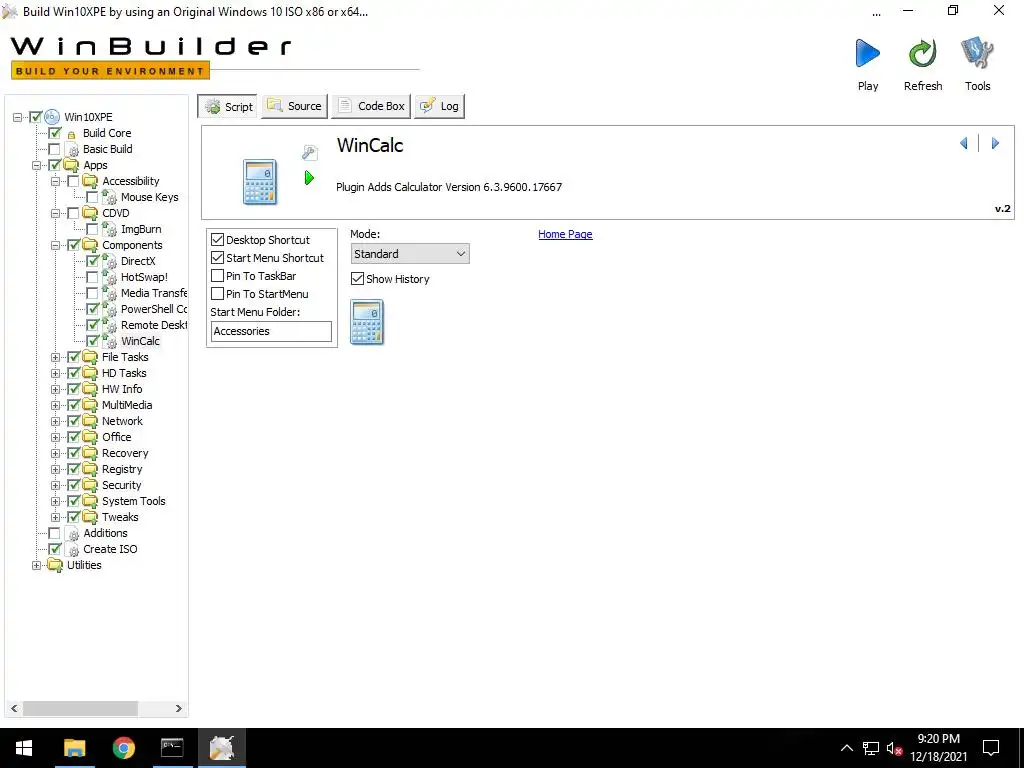The image size is (1024, 768).
Task: Select Remote Desktop in the tree
Action: click(x=154, y=325)
